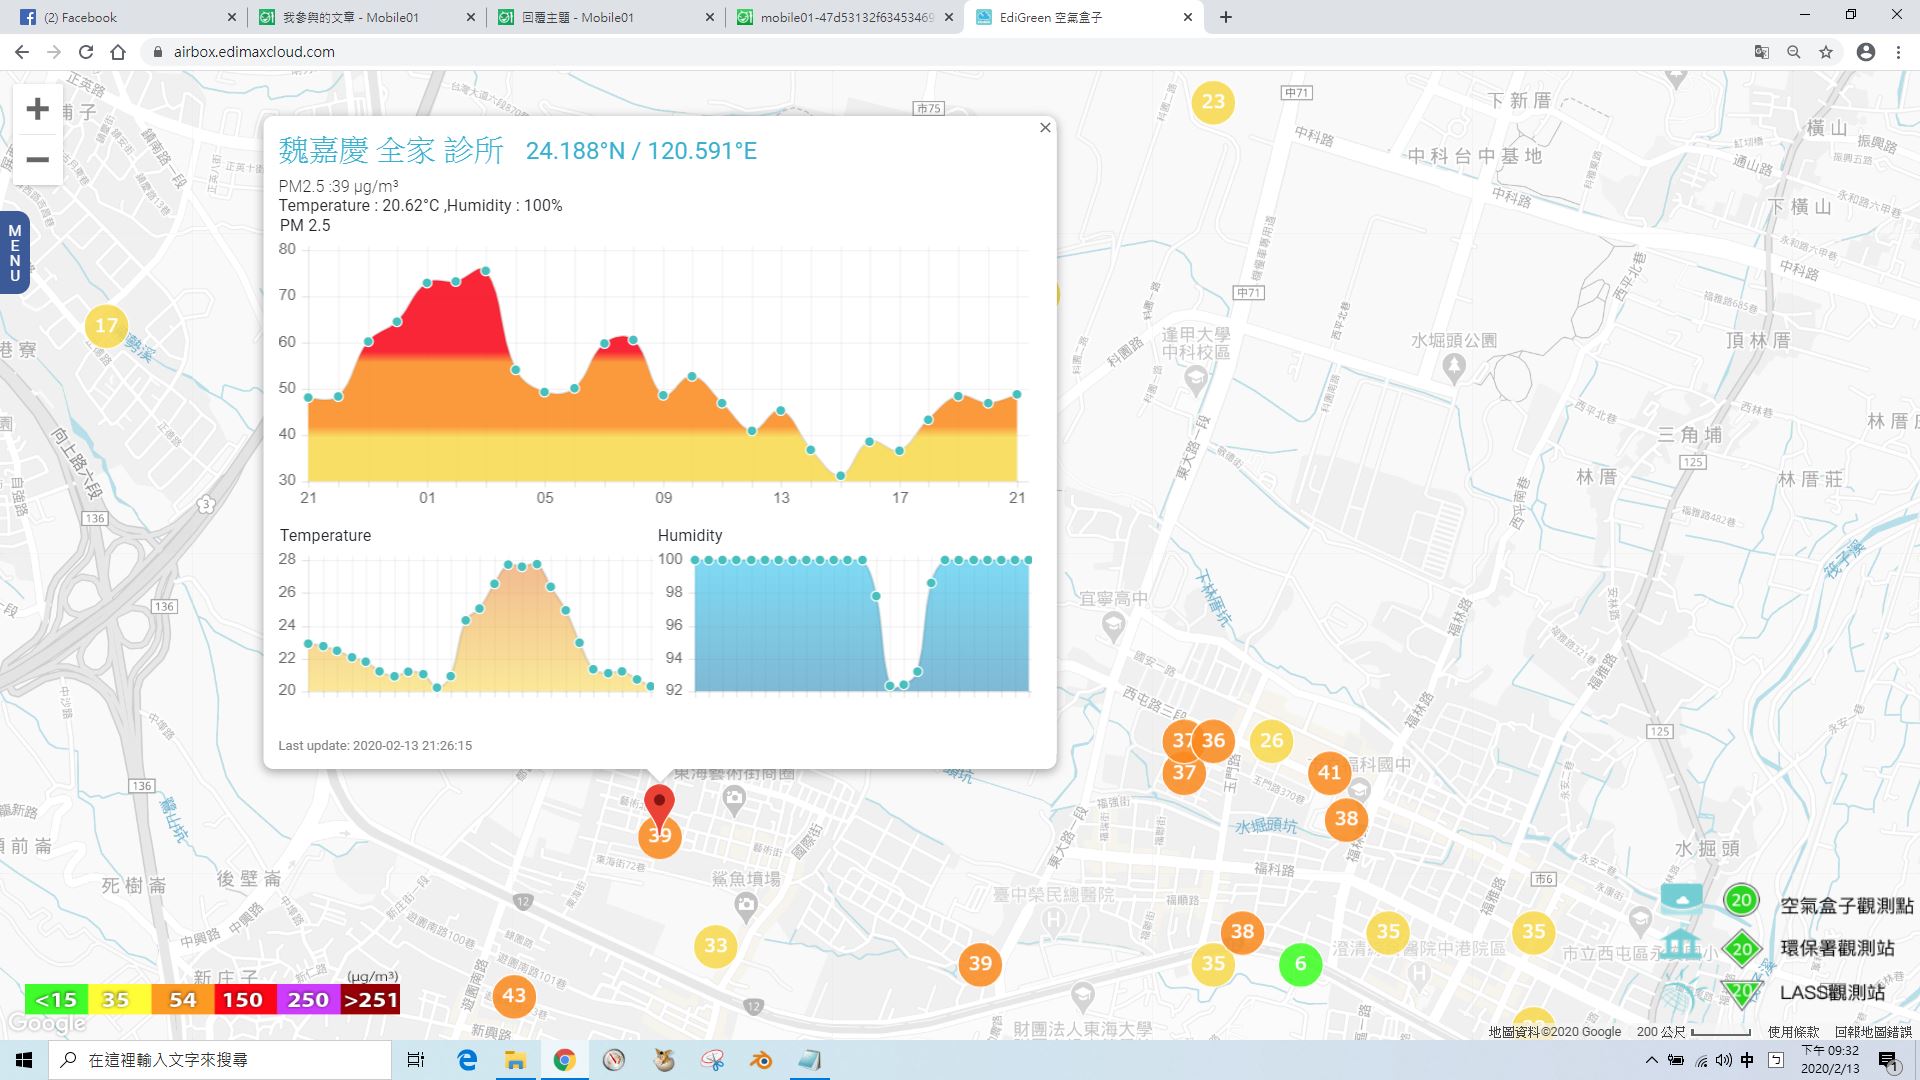Open Blender from the taskbar

point(761,1060)
